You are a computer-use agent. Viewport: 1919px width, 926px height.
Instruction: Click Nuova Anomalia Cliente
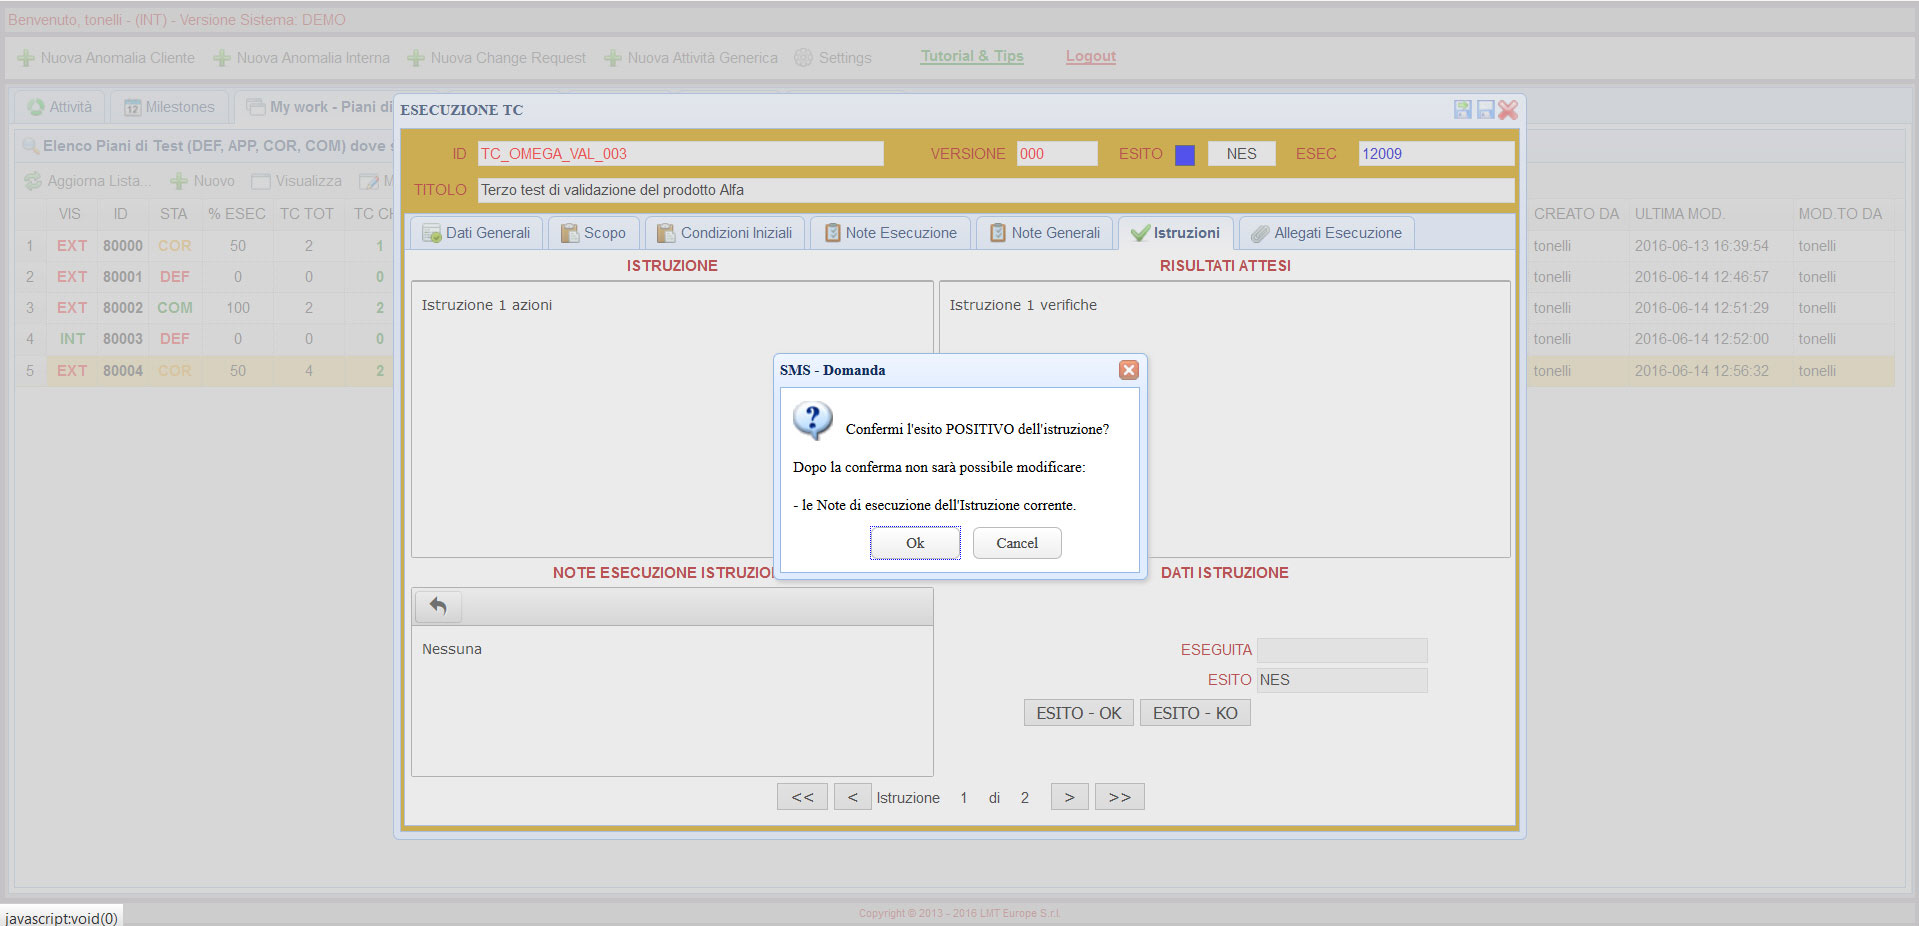click(x=107, y=58)
